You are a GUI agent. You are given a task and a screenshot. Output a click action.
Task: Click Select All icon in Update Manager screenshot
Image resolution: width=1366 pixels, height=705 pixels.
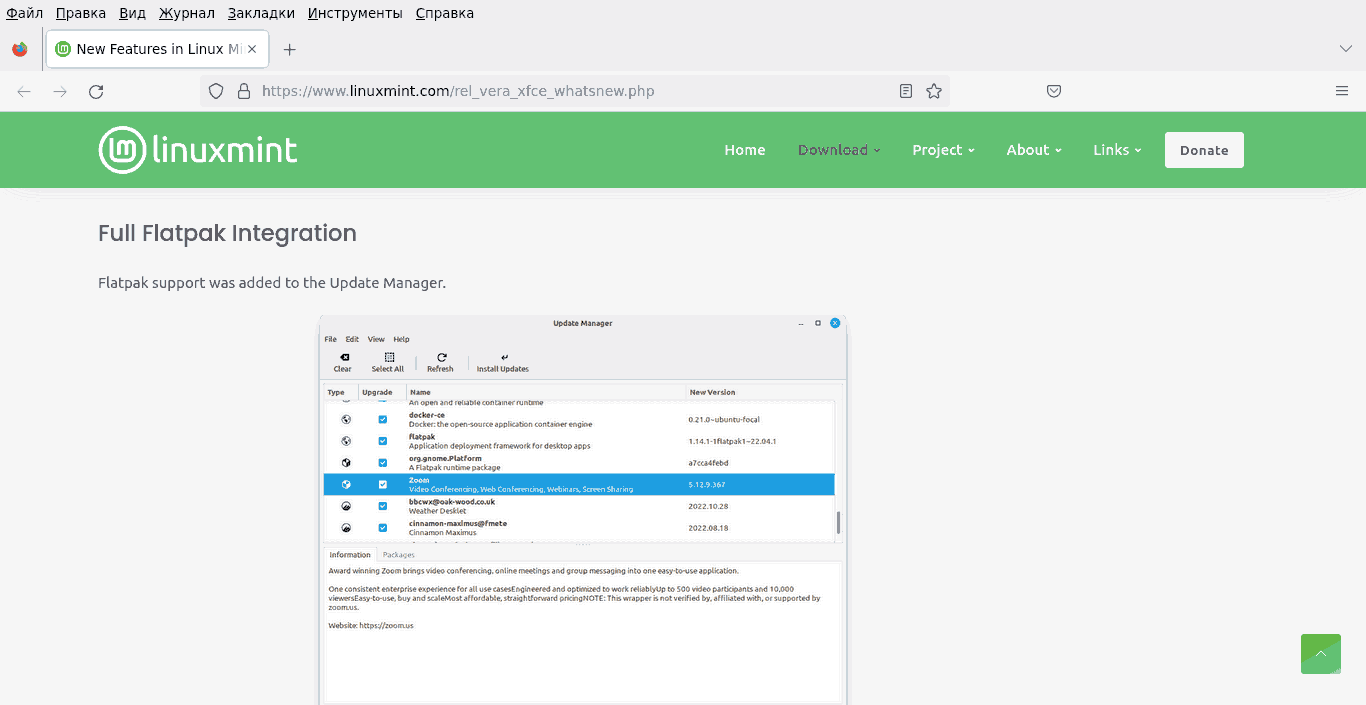[x=388, y=362]
